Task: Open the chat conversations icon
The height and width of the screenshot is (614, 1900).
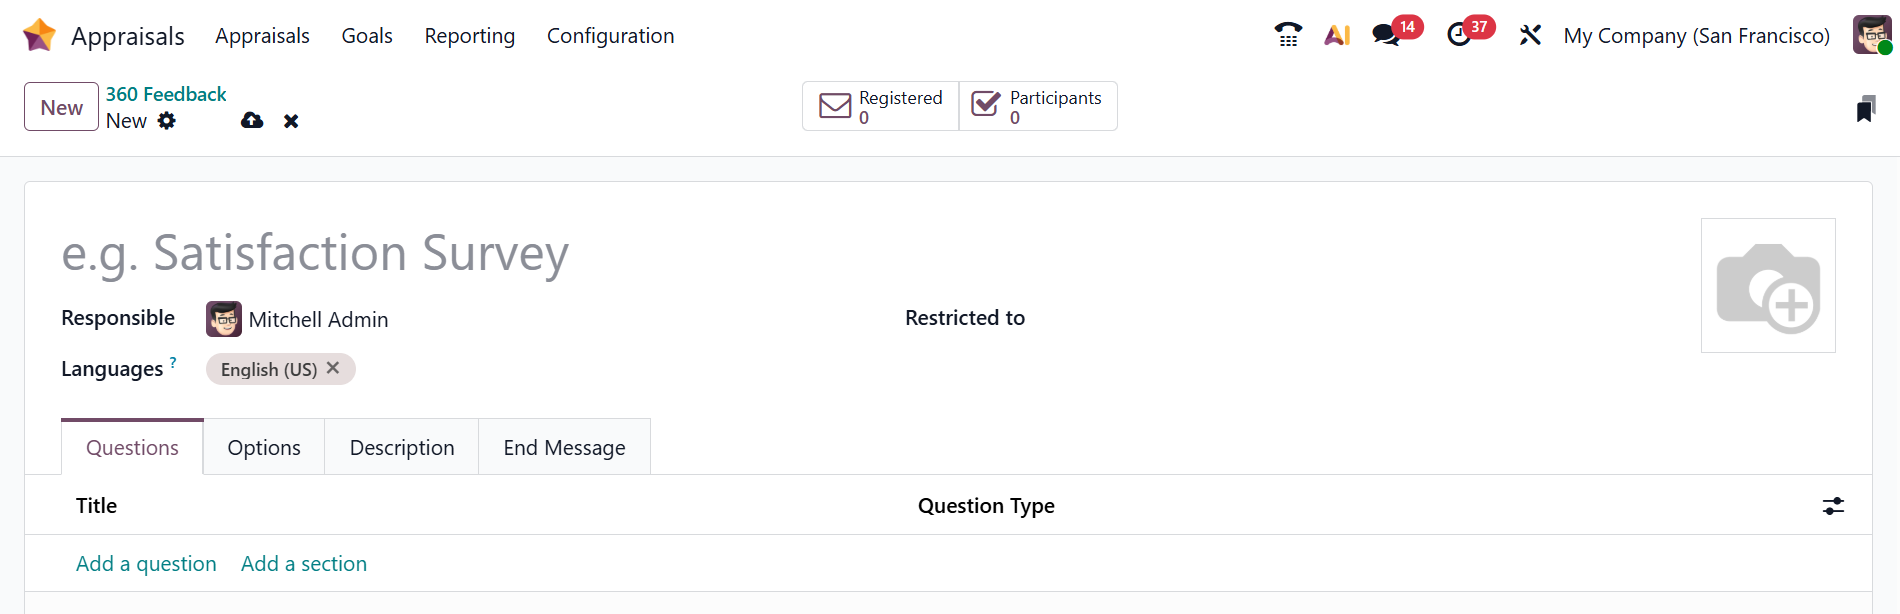Action: 1386,35
